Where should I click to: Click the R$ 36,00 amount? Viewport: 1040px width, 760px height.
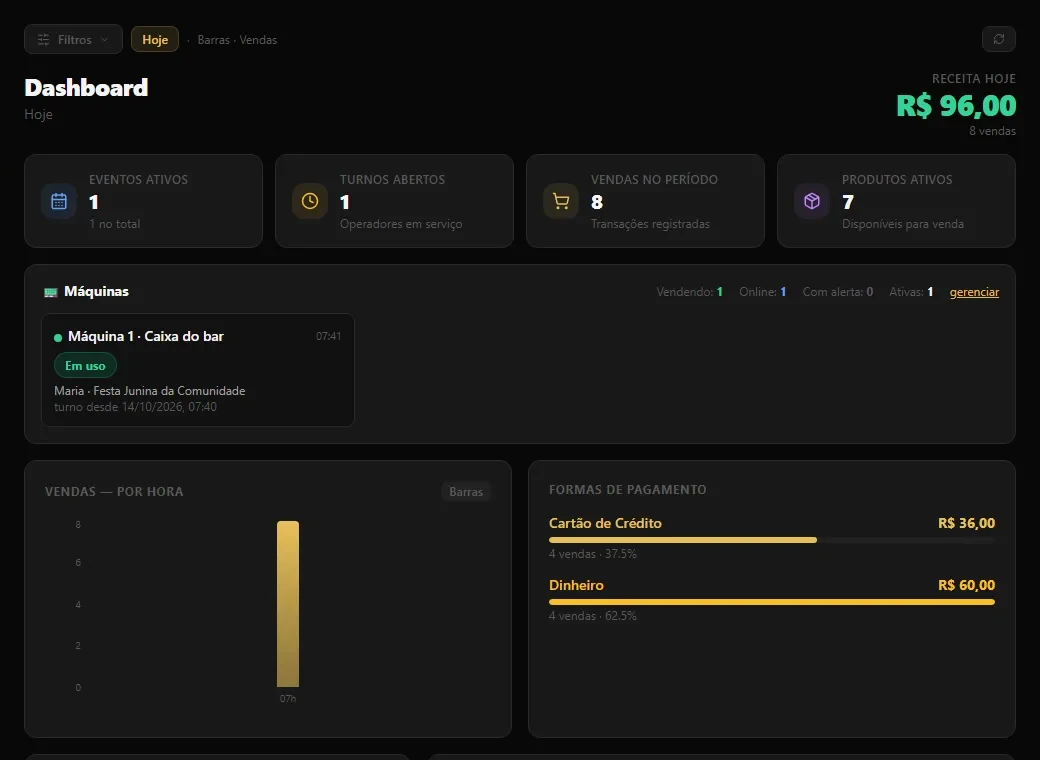(x=966, y=523)
